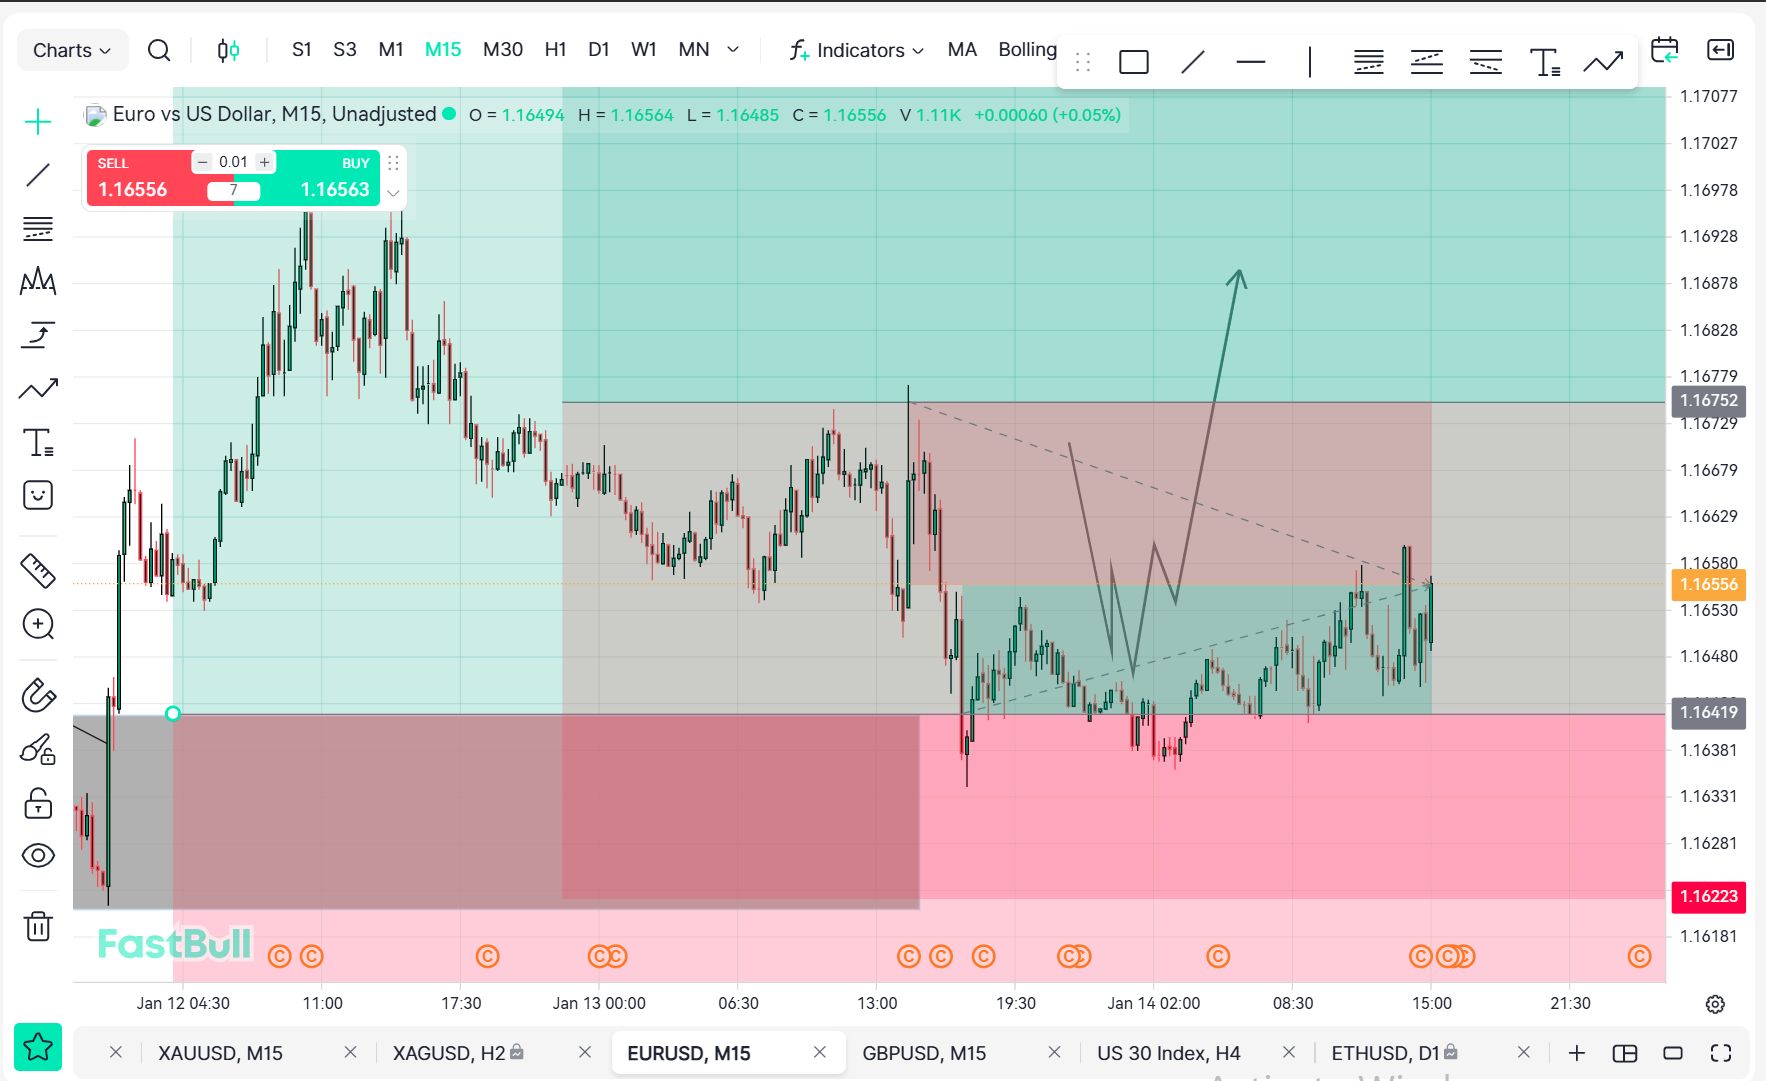Switch to the GBPUSD, M15 tab
1766x1081 pixels.
(x=924, y=1053)
